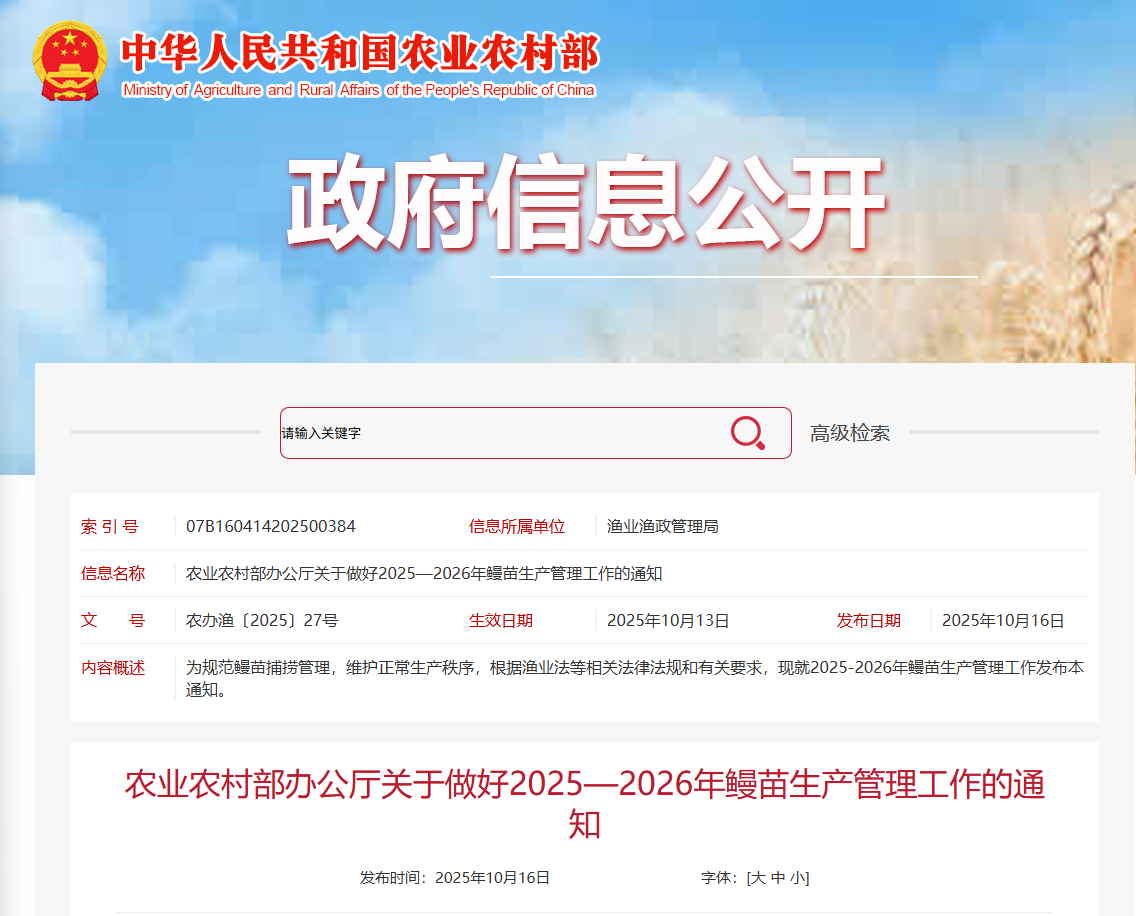1136x916 pixels.
Task: Set font size to 小
Action: (x=797, y=878)
